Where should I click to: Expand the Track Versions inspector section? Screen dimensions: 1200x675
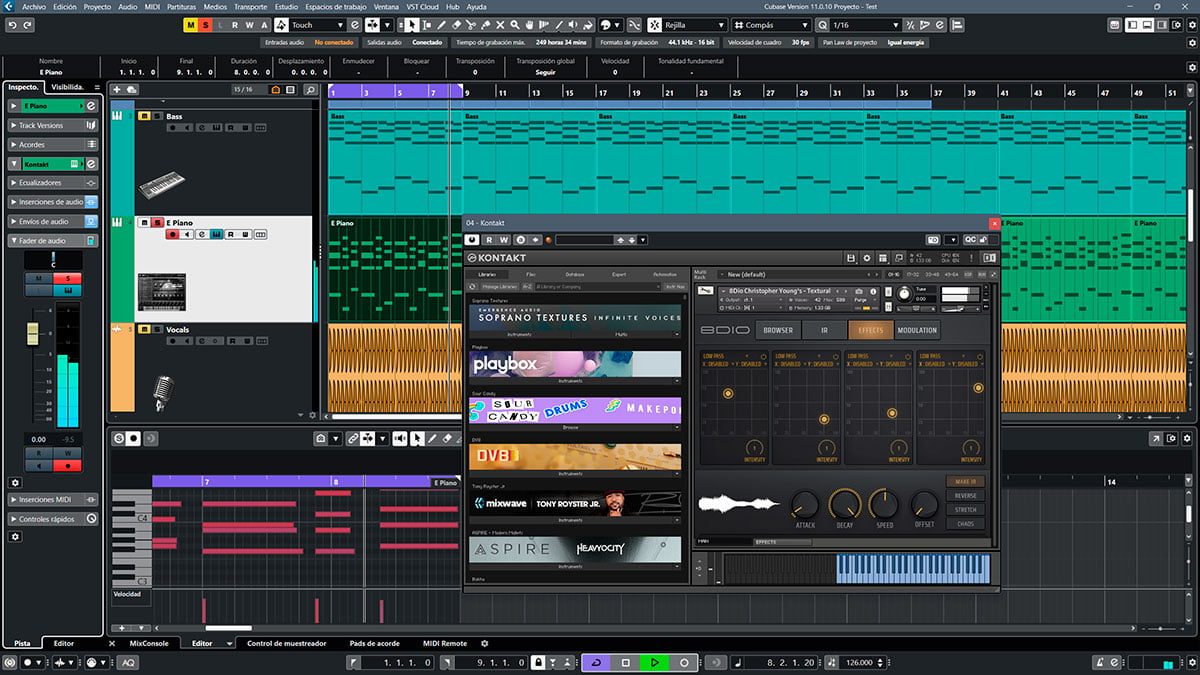point(53,125)
